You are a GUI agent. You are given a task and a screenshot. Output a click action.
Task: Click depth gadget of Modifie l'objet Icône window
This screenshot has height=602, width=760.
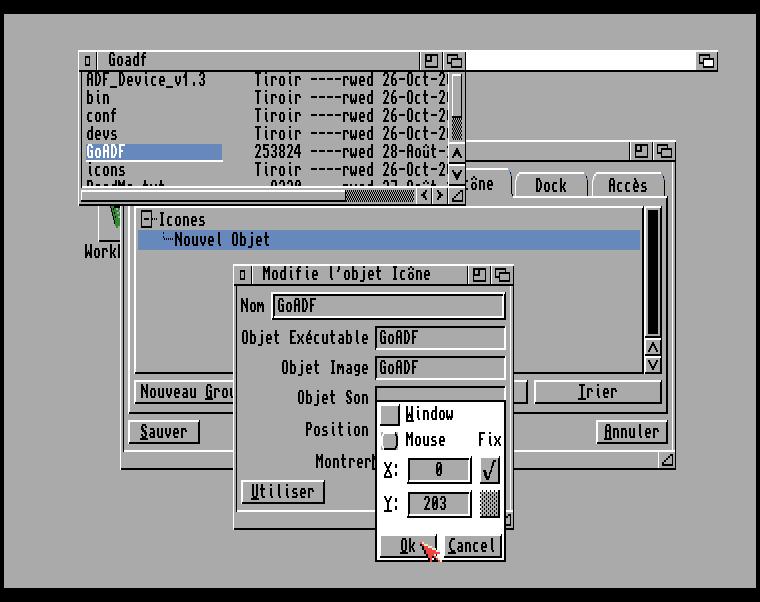502,275
